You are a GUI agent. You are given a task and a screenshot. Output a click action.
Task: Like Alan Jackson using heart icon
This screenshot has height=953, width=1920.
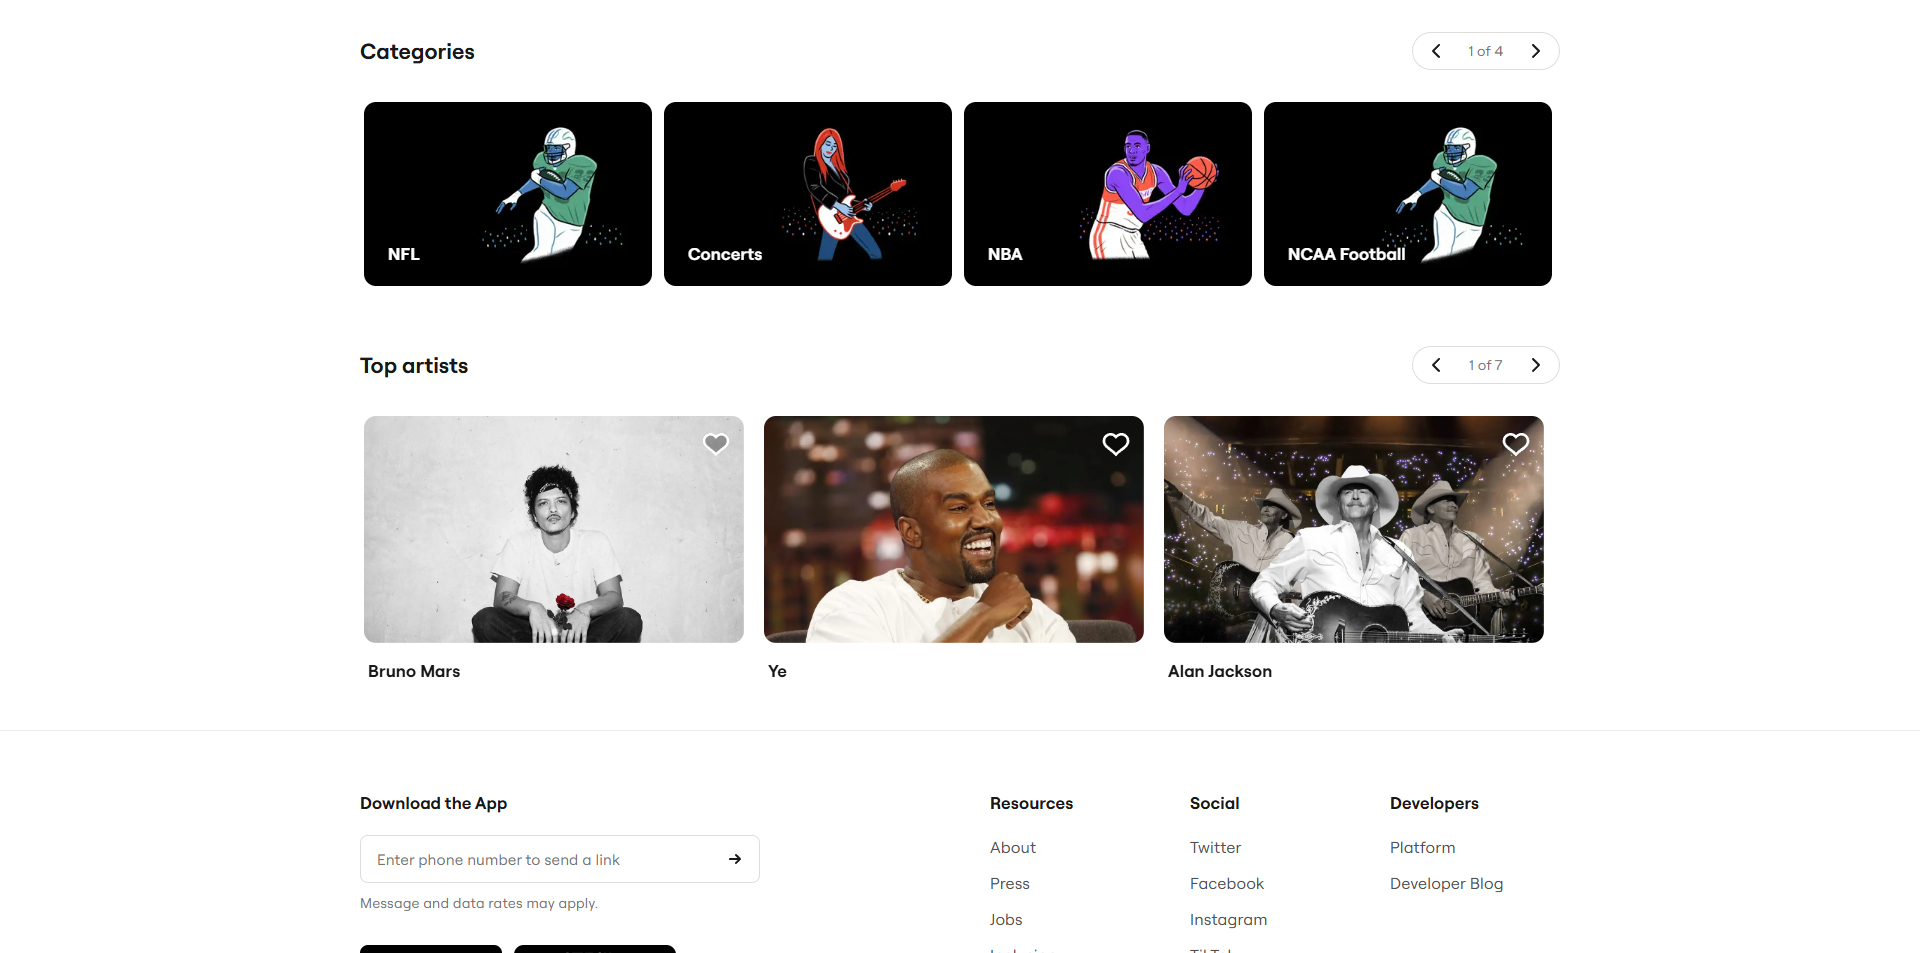pyautogui.click(x=1516, y=444)
